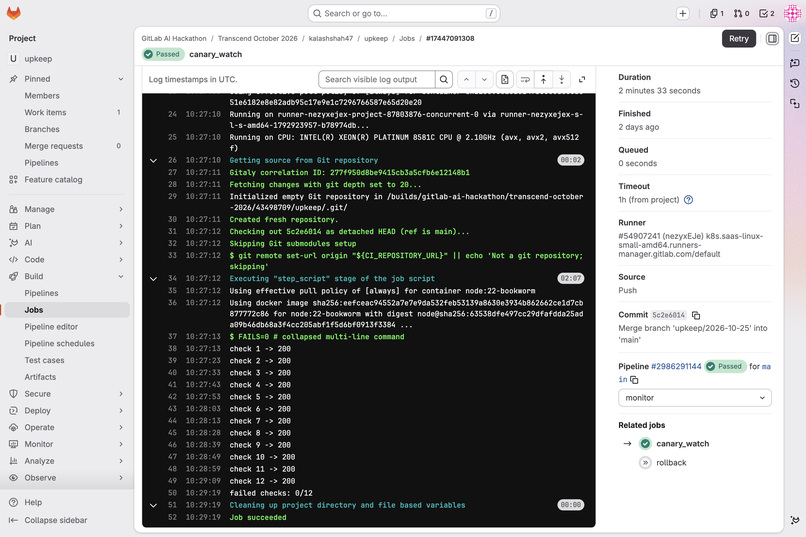Go to next search result arrow
Screen dimensions: 806x537
pyautogui.click(x=484, y=80)
